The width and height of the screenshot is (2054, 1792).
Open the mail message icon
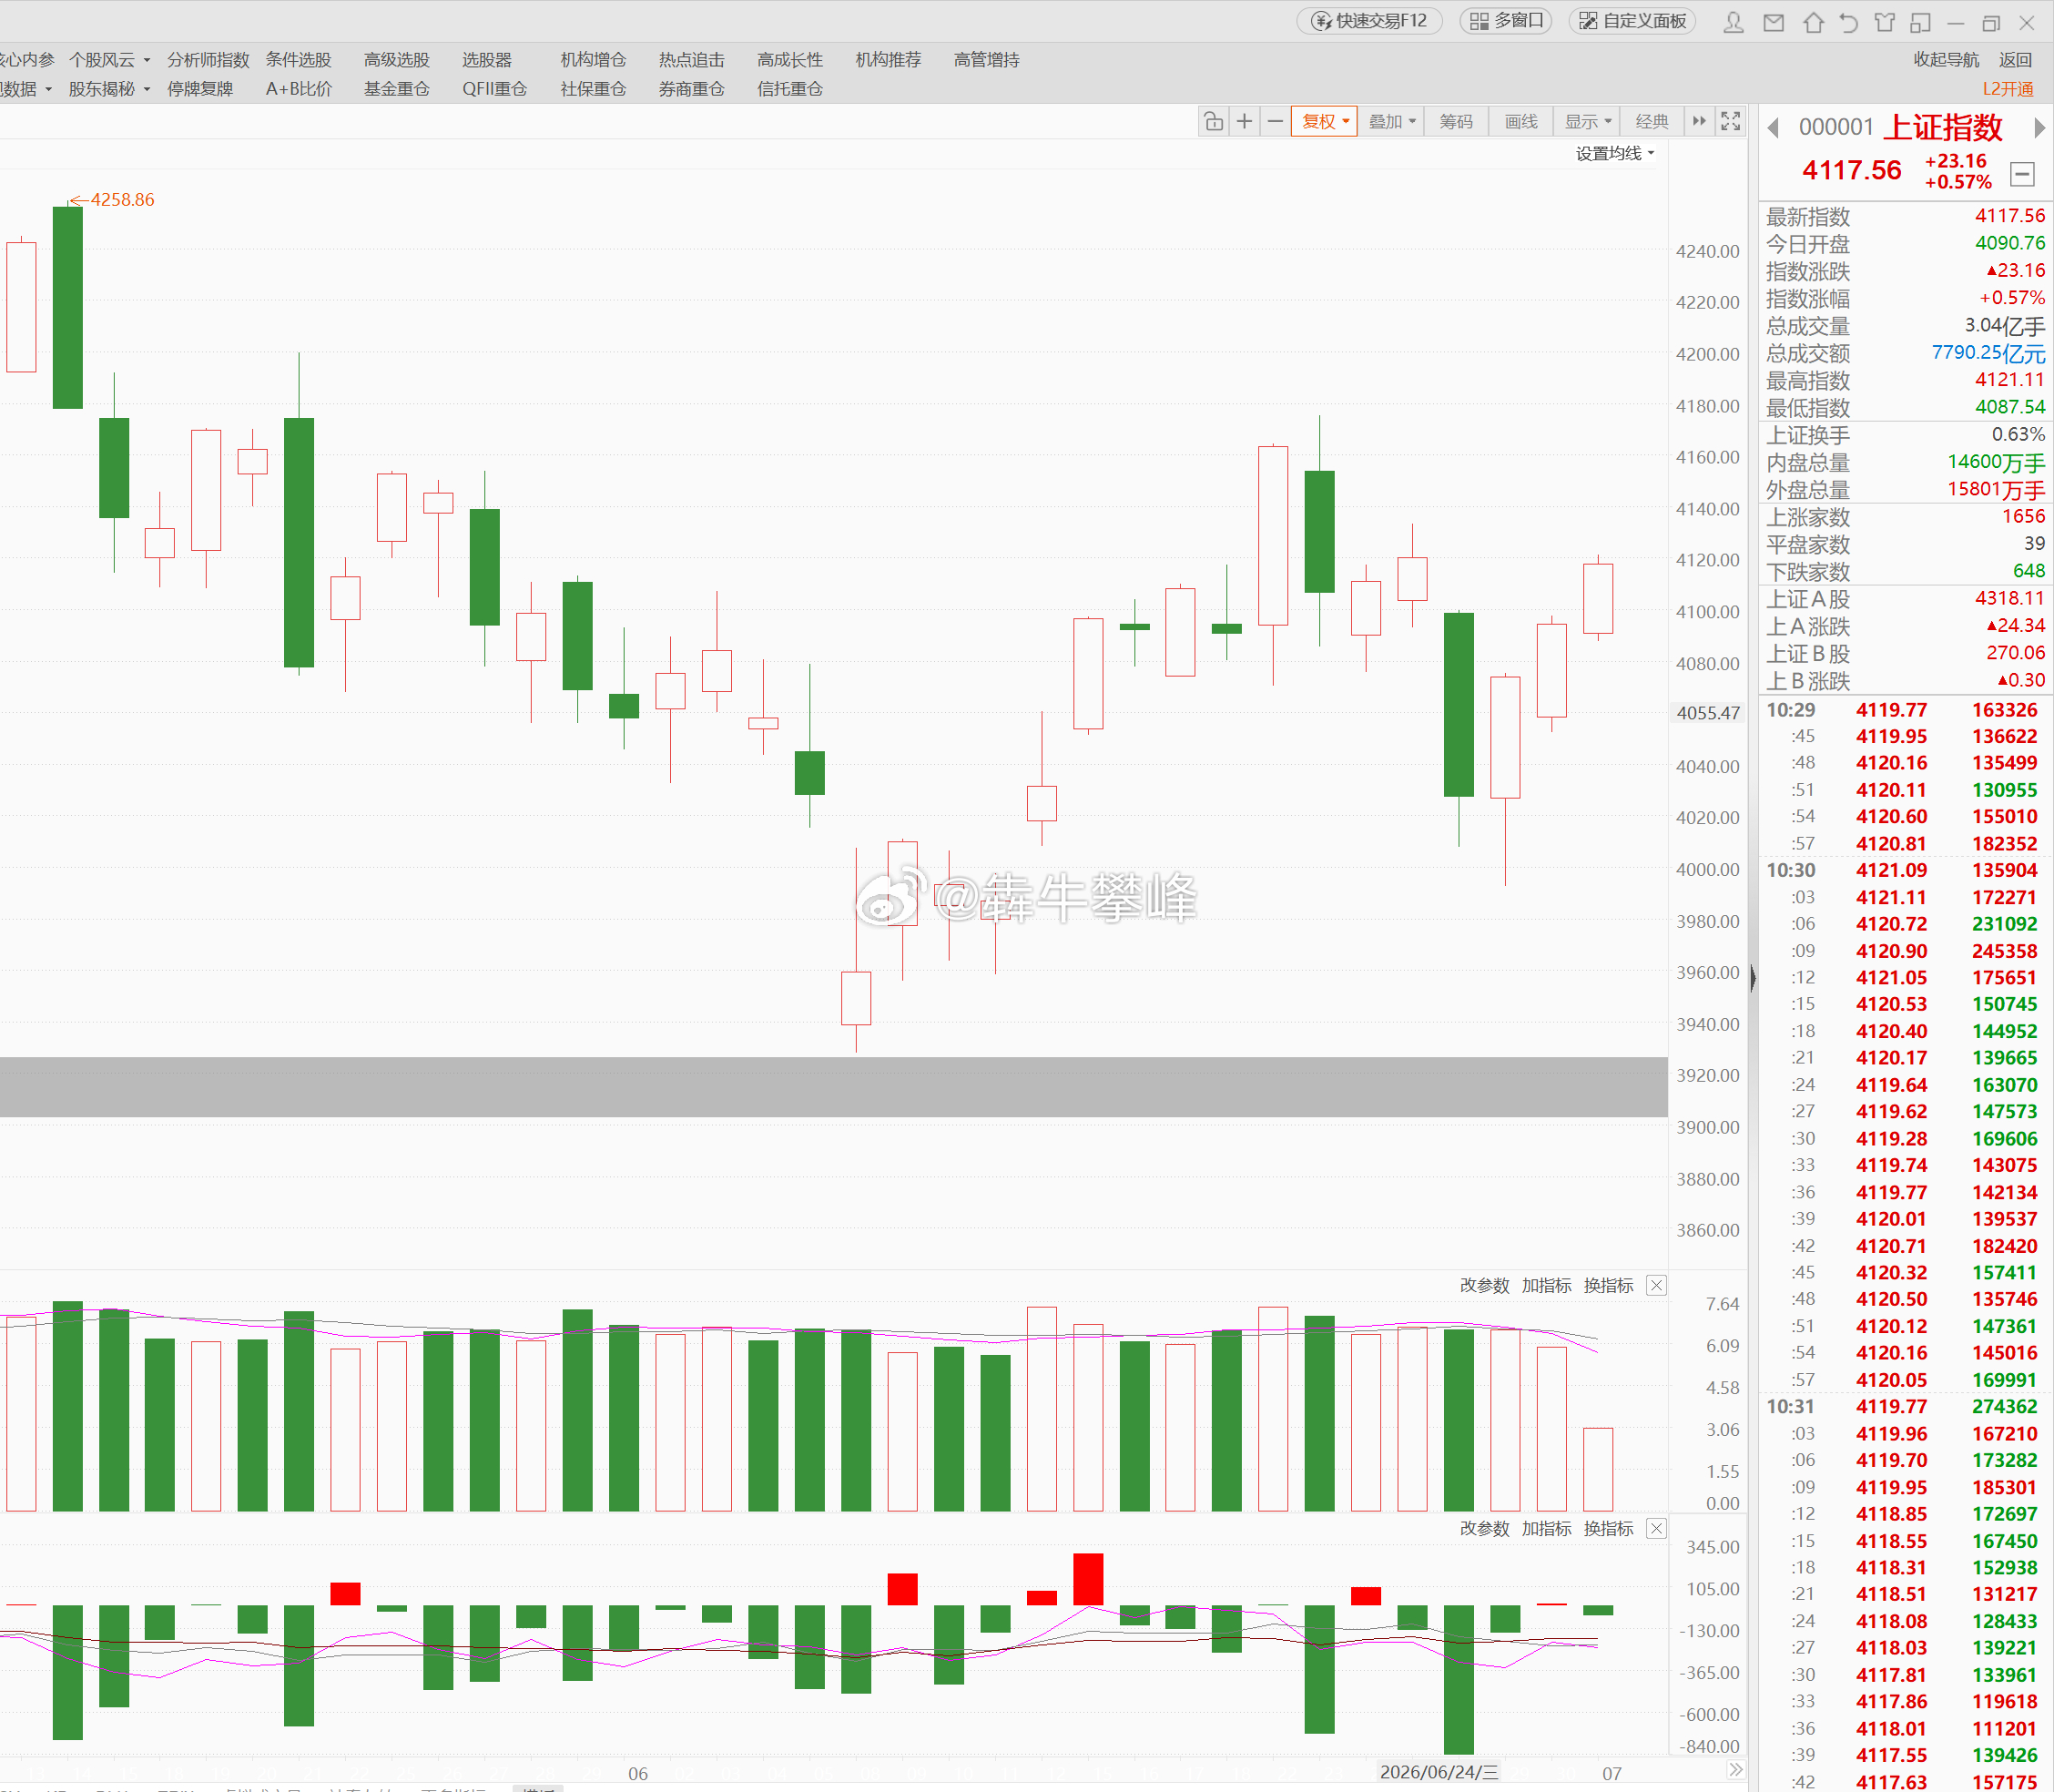(1773, 22)
